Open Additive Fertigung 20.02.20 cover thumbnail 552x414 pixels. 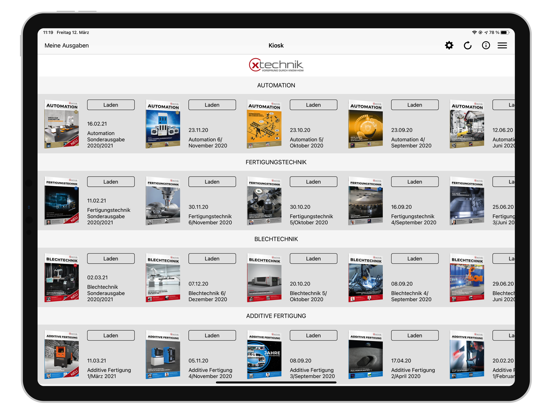pos(467,355)
